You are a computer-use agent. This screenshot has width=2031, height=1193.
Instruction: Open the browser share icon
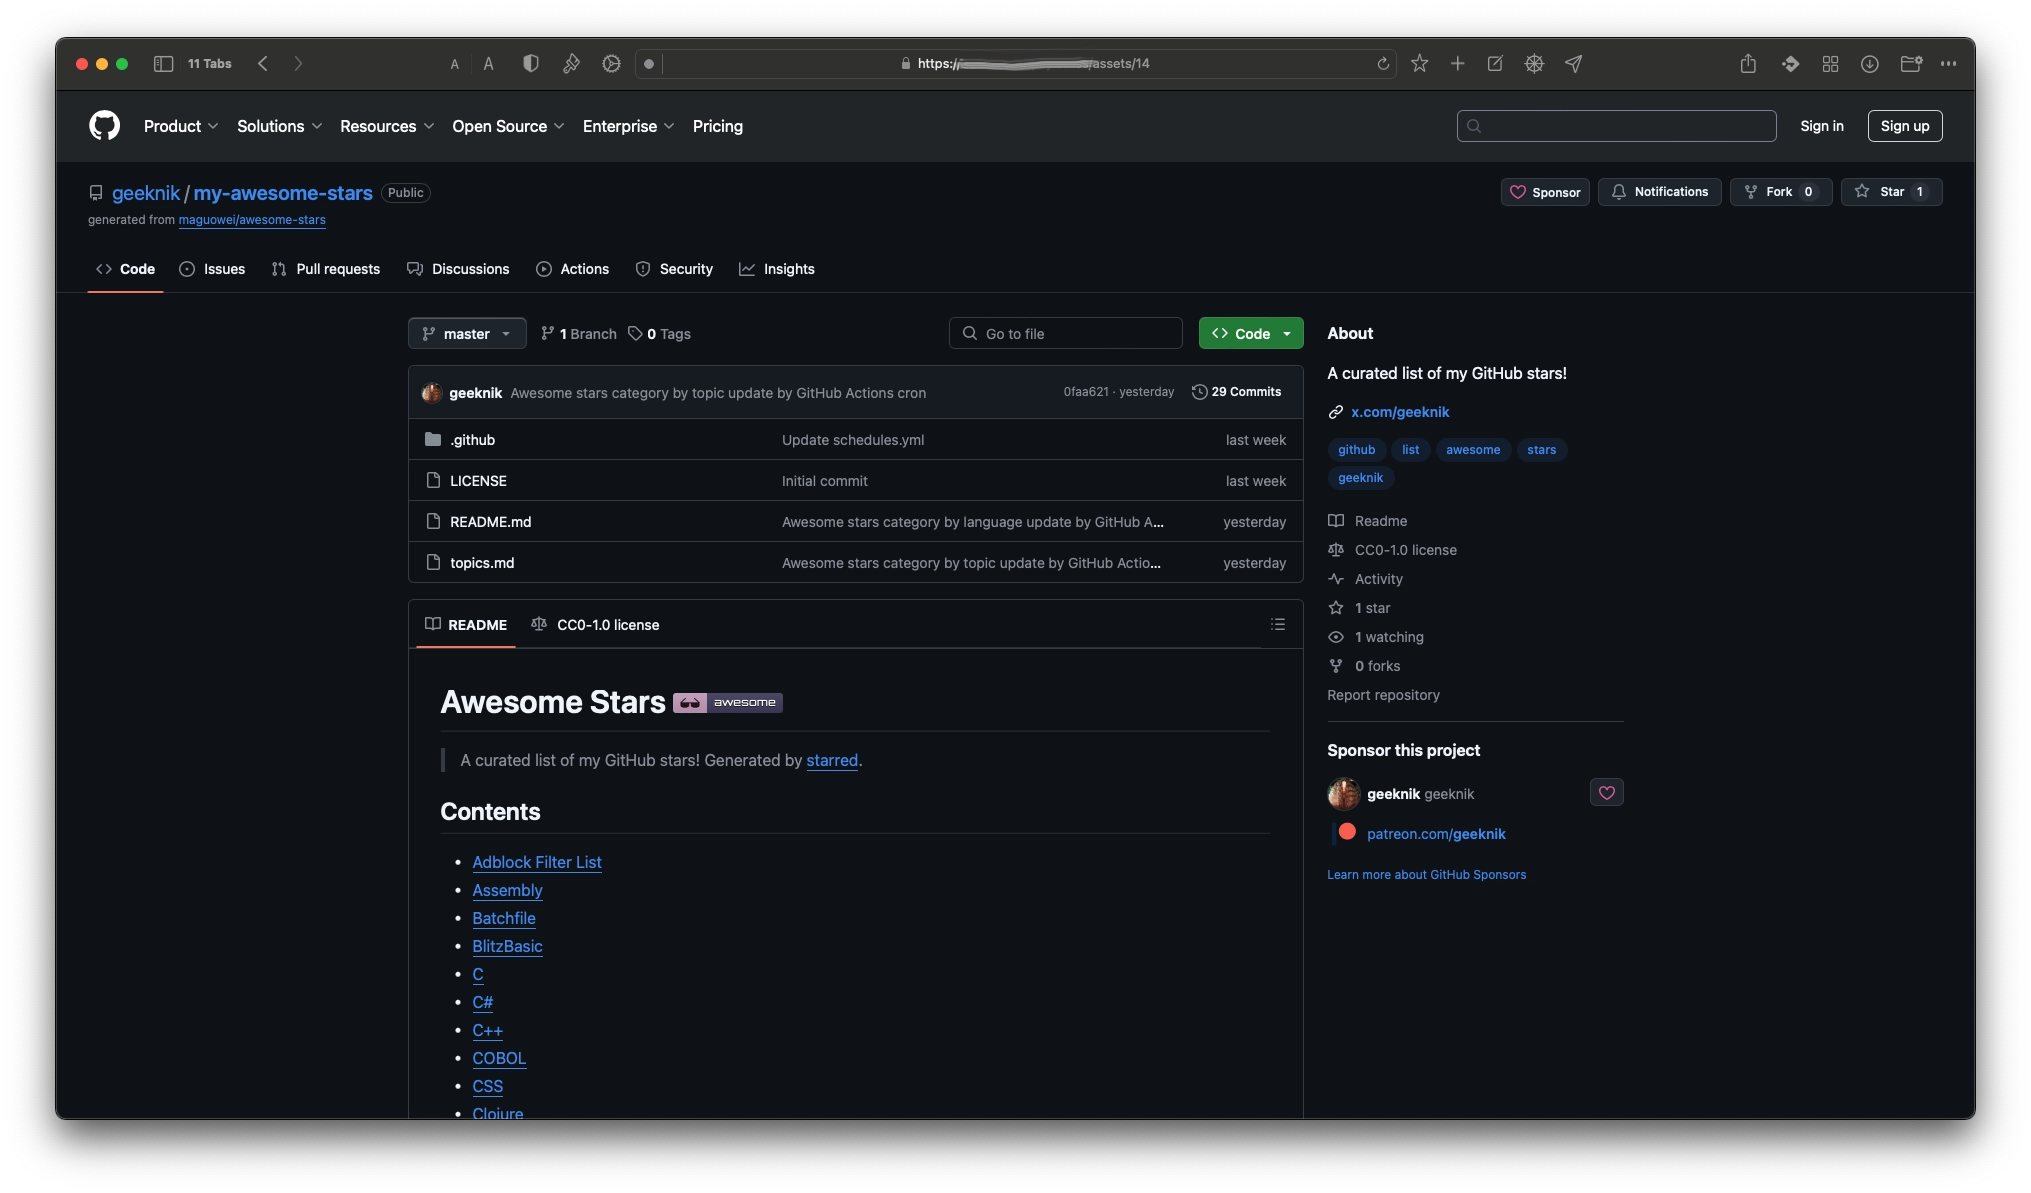click(x=1748, y=63)
